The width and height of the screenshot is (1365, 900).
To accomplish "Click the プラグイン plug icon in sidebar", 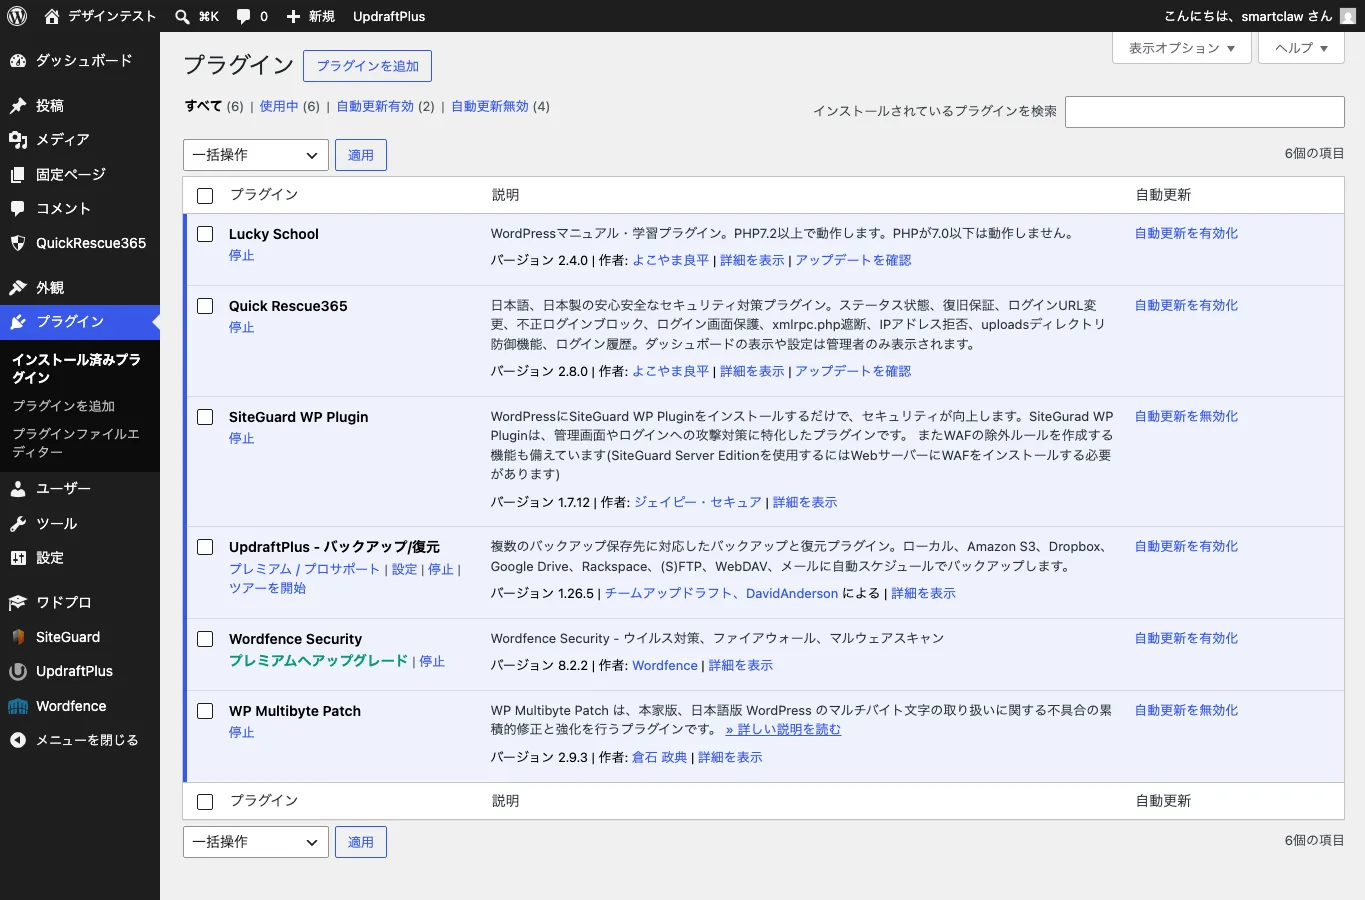I will pyautogui.click(x=18, y=322).
